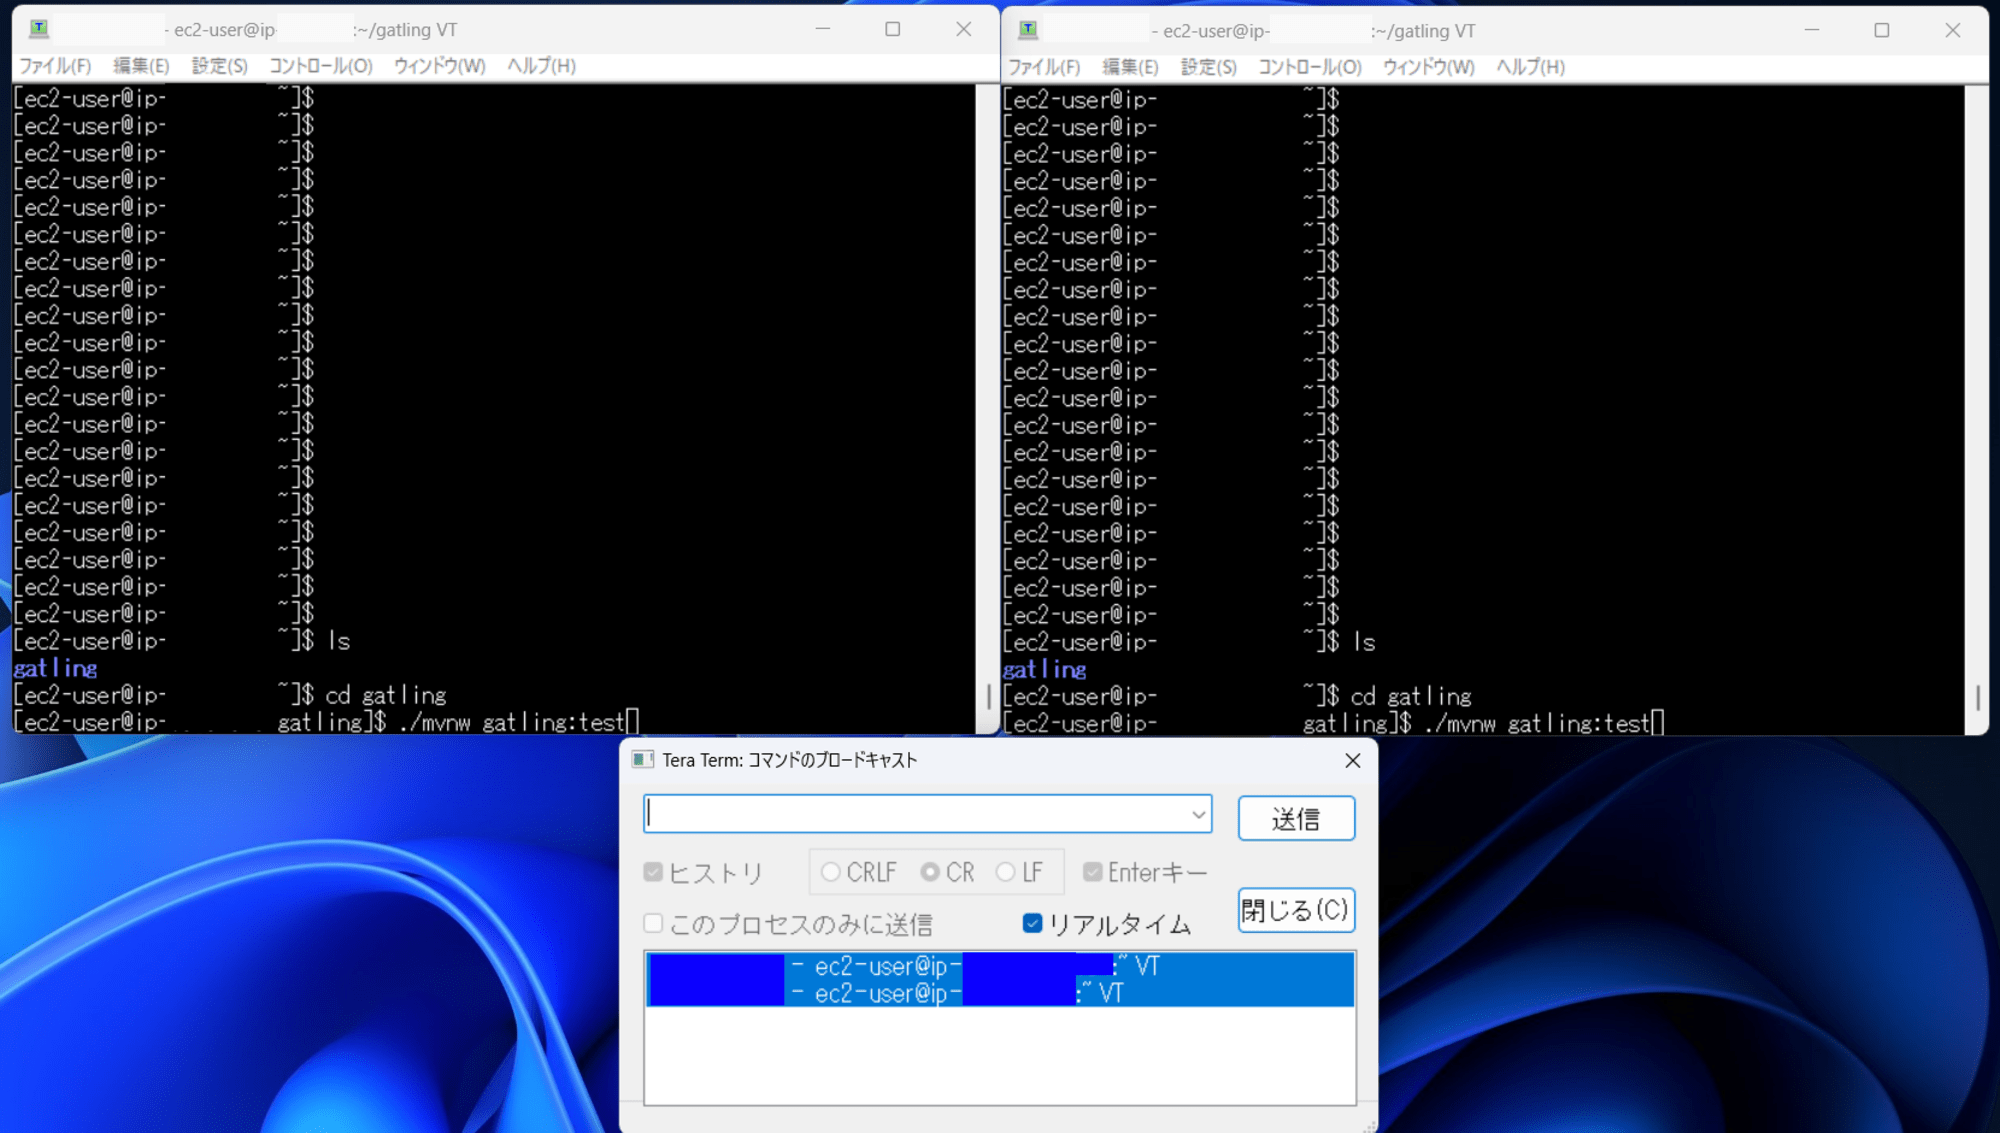Open ファイル(F) menu in left terminal window
This screenshot has height=1133, width=2000.
[55, 66]
